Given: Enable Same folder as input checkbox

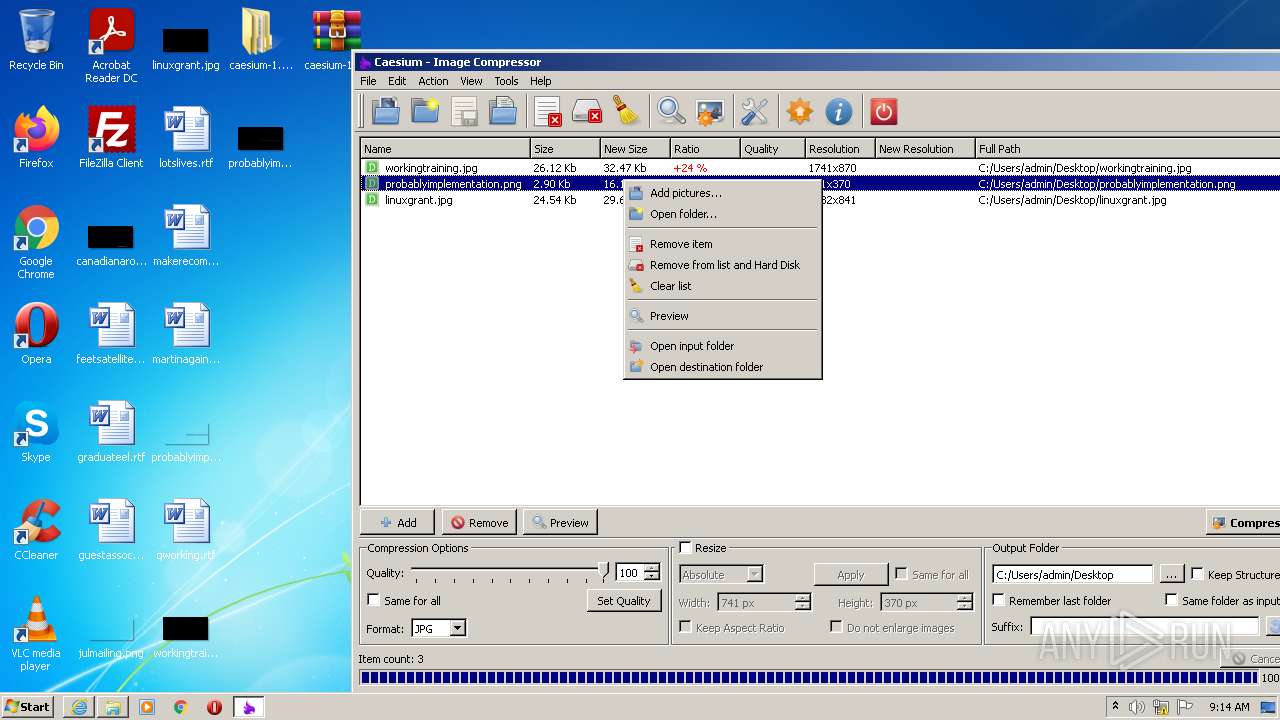Looking at the screenshot, I should pos(1171,600).
